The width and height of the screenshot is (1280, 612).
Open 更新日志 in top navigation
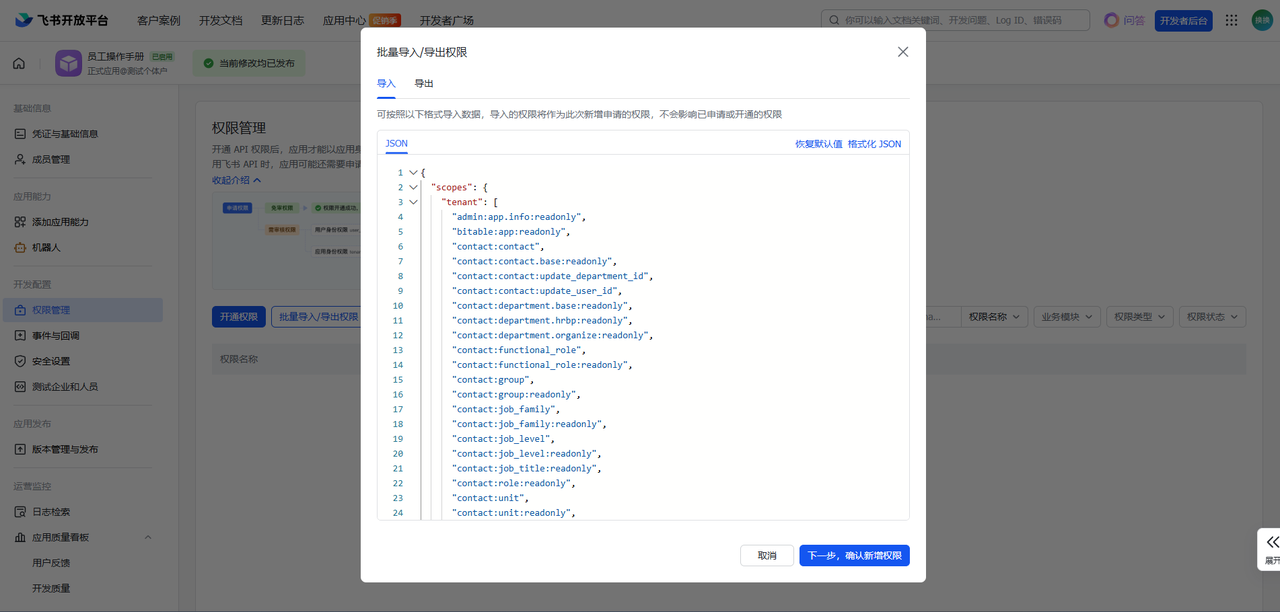click(x=283, y=20)
